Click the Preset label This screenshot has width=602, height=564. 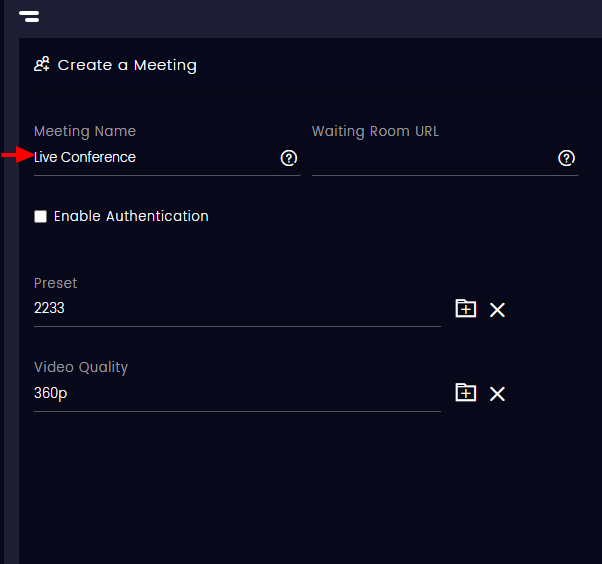55,283
